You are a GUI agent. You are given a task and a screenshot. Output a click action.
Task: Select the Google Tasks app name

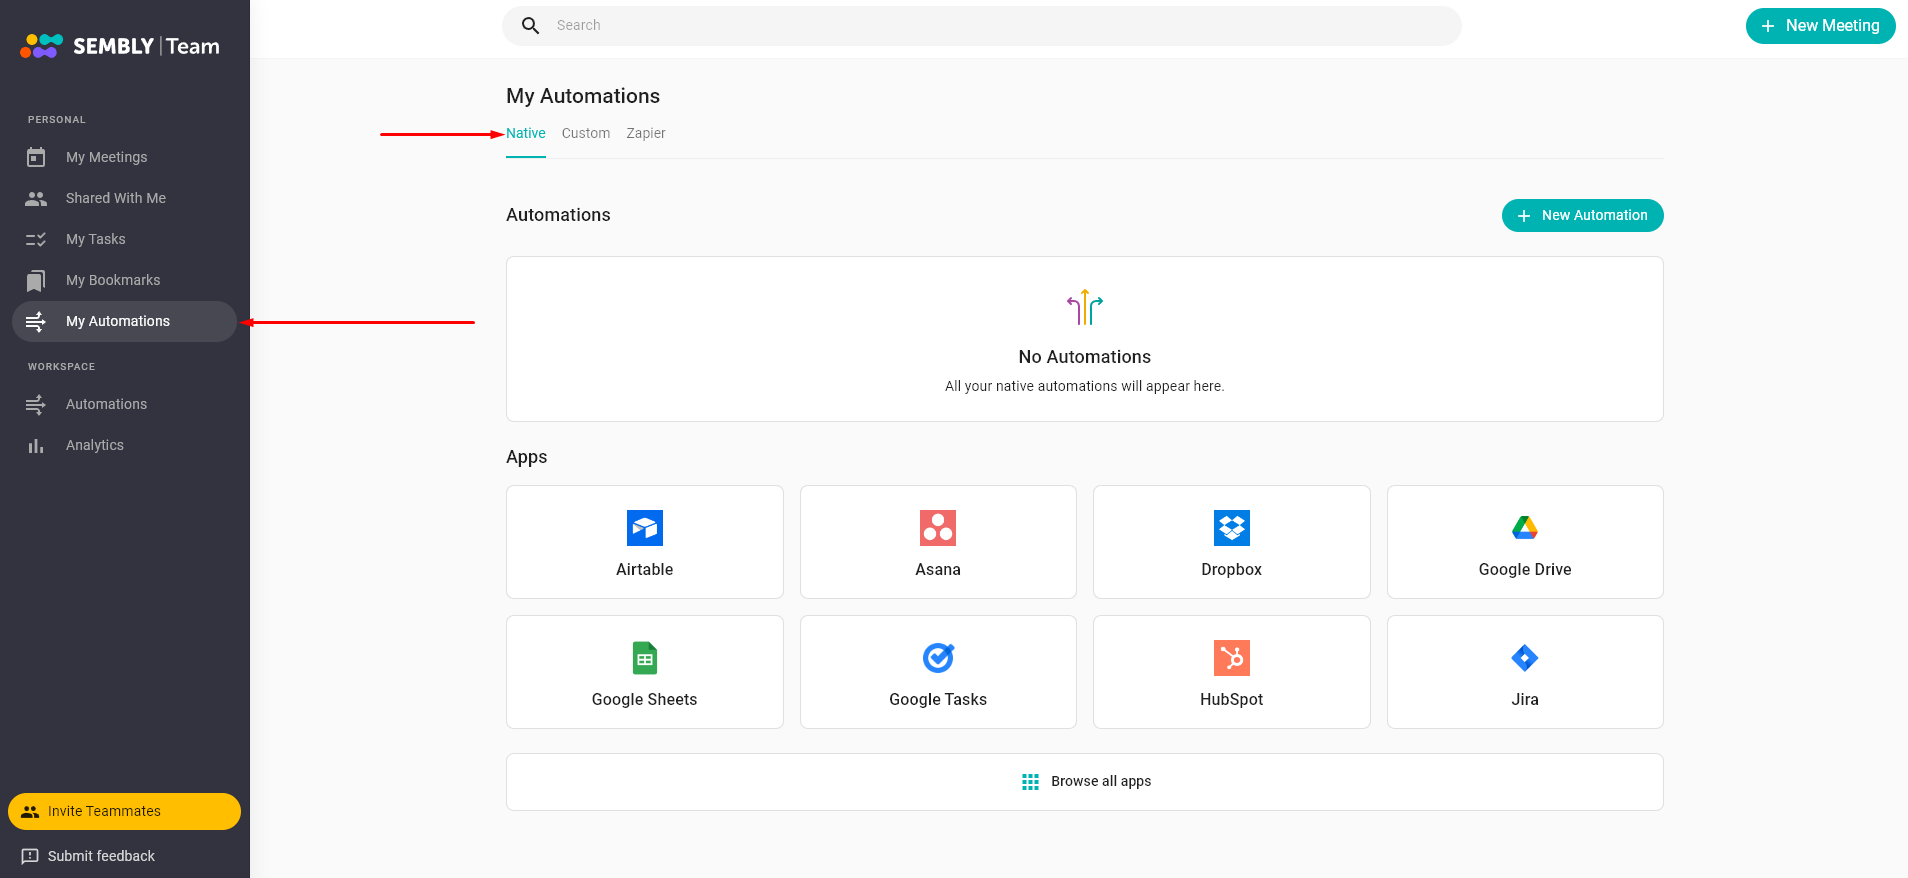(938, 699)
